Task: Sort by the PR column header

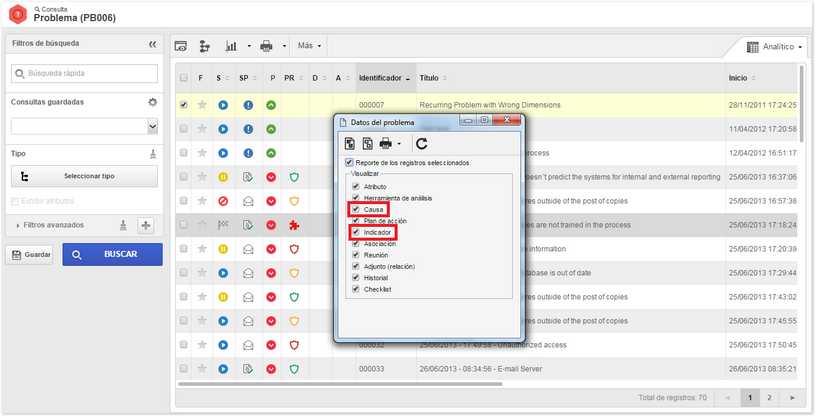Action: [294, 78]
